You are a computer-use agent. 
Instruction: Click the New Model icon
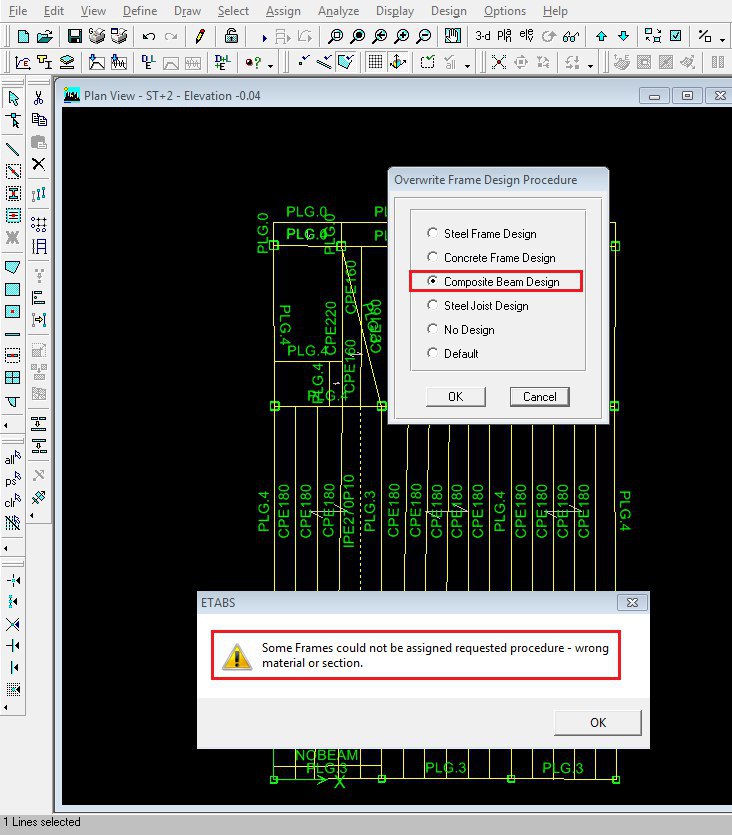(x=22, y=36)
